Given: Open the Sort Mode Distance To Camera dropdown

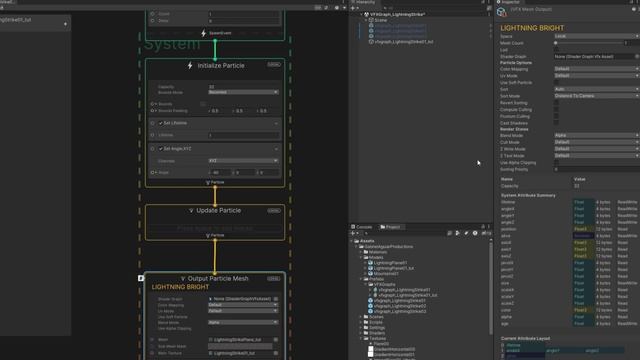Looking at the screenshot, I should tap(597, 96).
